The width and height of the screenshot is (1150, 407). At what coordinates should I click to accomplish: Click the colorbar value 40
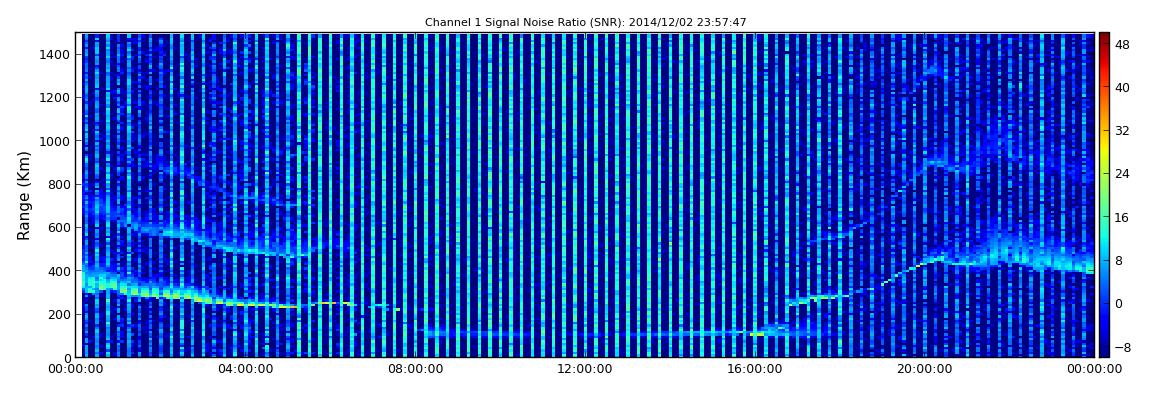click(x=1122, y=87)
